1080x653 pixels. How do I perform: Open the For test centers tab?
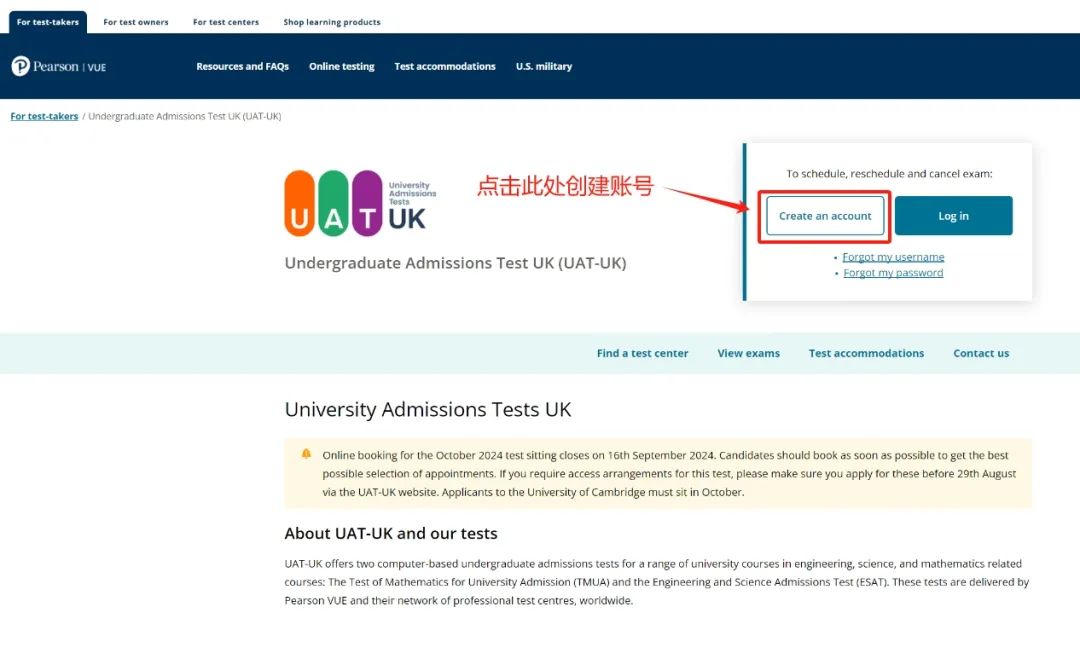226,22
